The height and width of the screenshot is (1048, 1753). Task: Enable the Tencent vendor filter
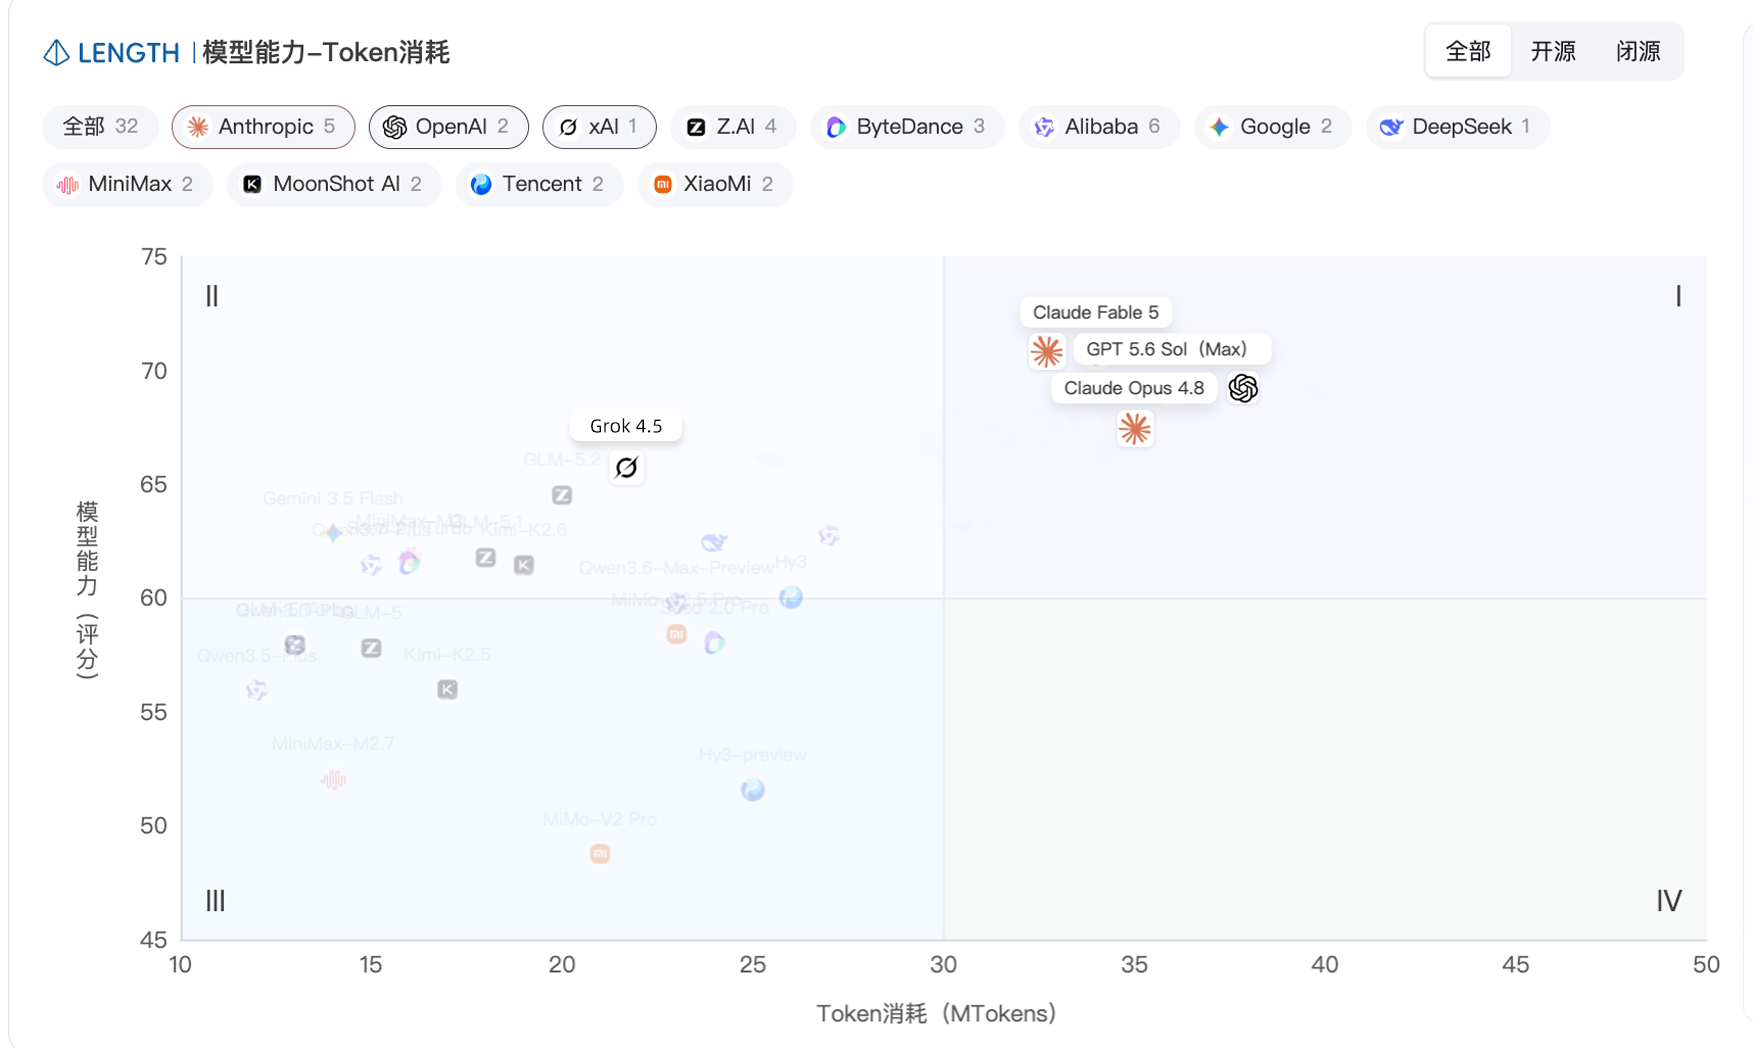pyautogui.click(x=539, y=184)
